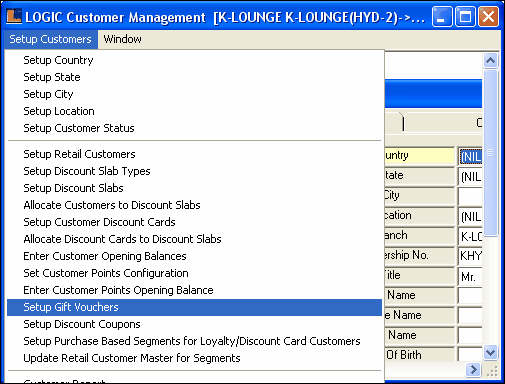
Task: Click the City input field
Action: [x=470, y=197]
